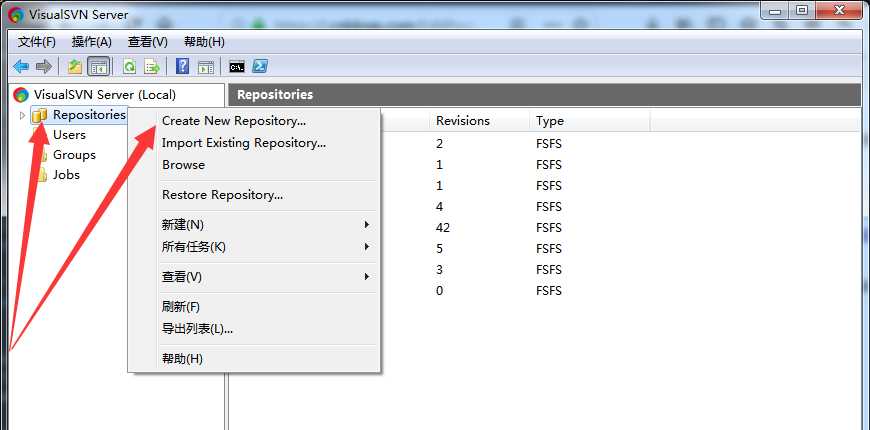Launch the PowerShell console toolbar icon

tap(260, 67)
